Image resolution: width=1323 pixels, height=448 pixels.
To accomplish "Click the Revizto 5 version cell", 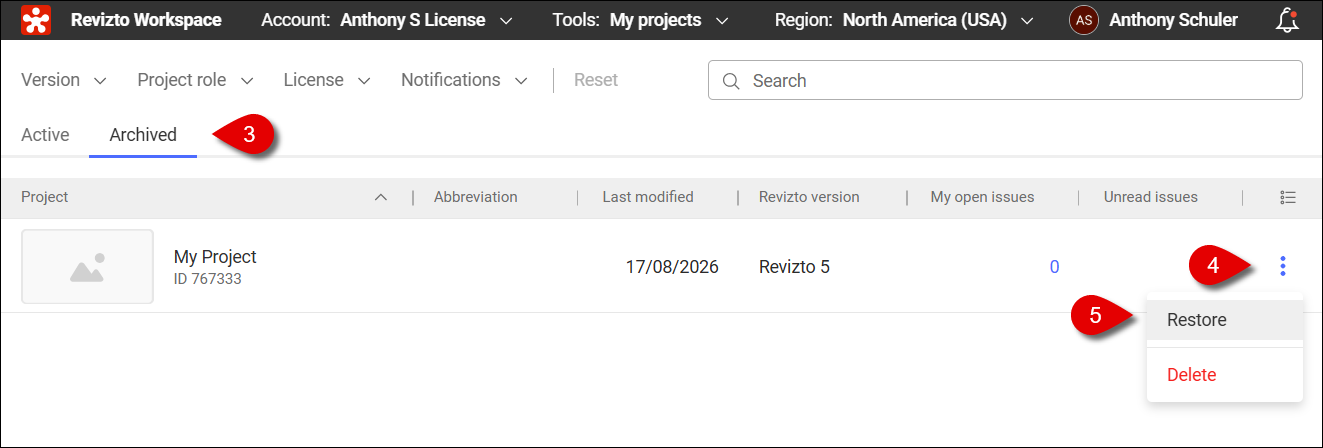I will pyautogui.click(x=794, y=267).
